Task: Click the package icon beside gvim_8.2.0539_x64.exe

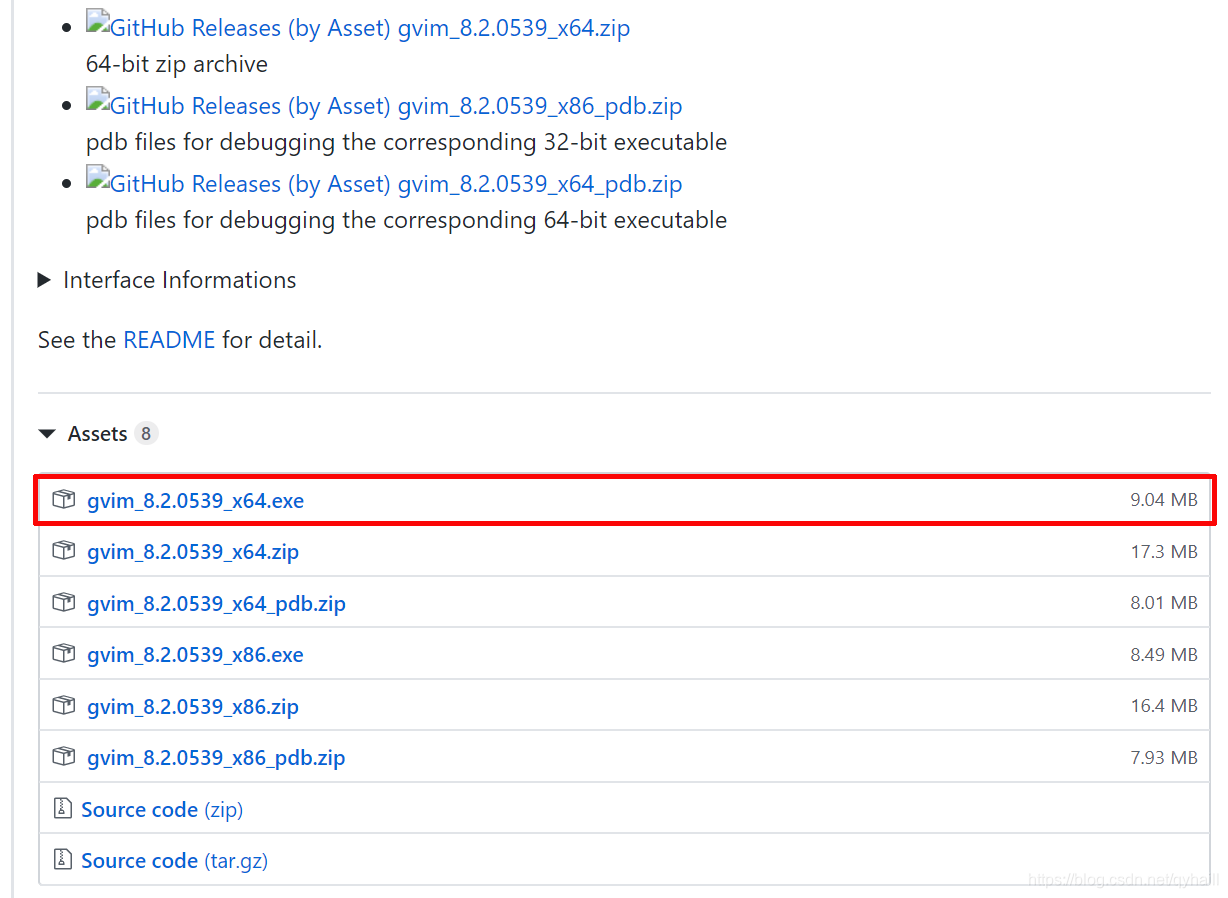Action: coord(64,499)
